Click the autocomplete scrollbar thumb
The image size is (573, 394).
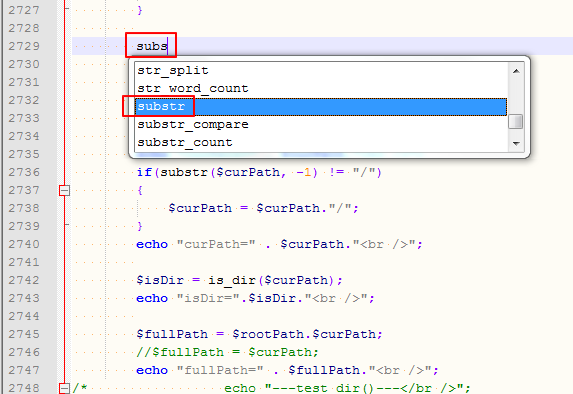(x=516, y=122)
